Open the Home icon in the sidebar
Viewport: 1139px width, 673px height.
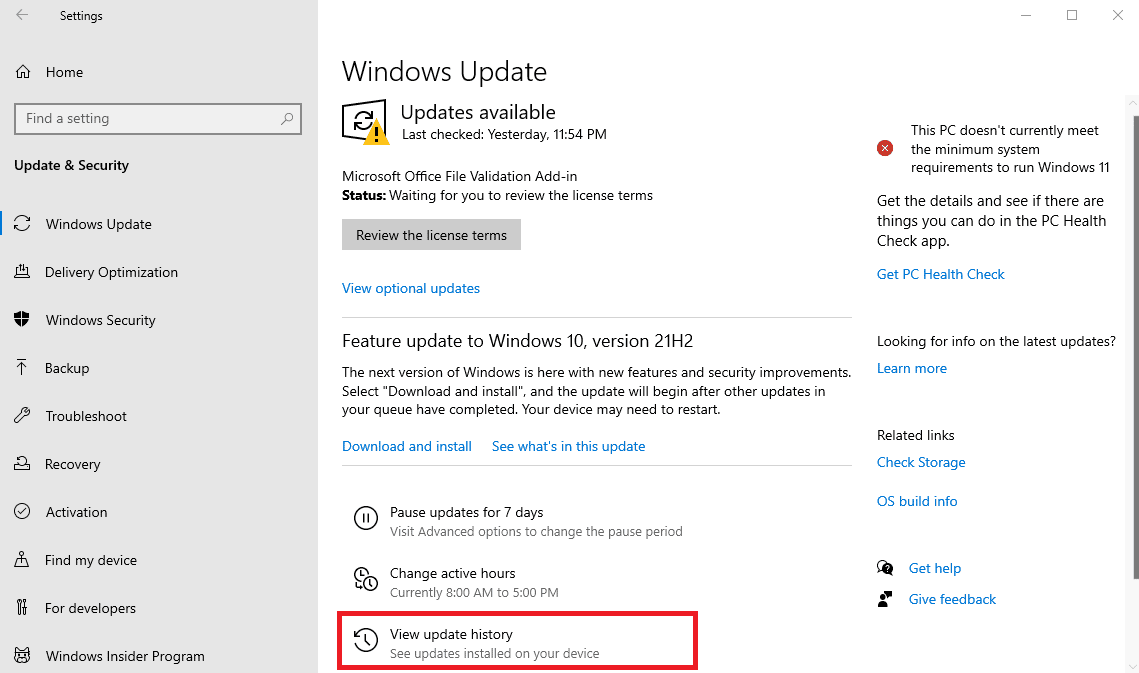point(22,71)
